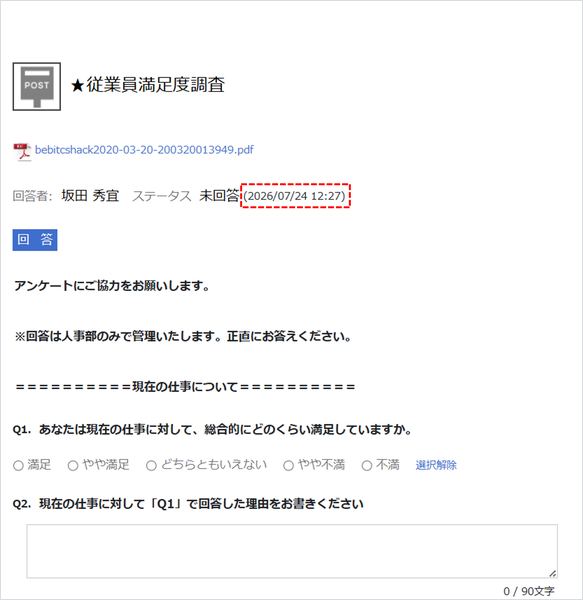
Task: Click the 未回答 status text
Action: click(x=219, y=196)
